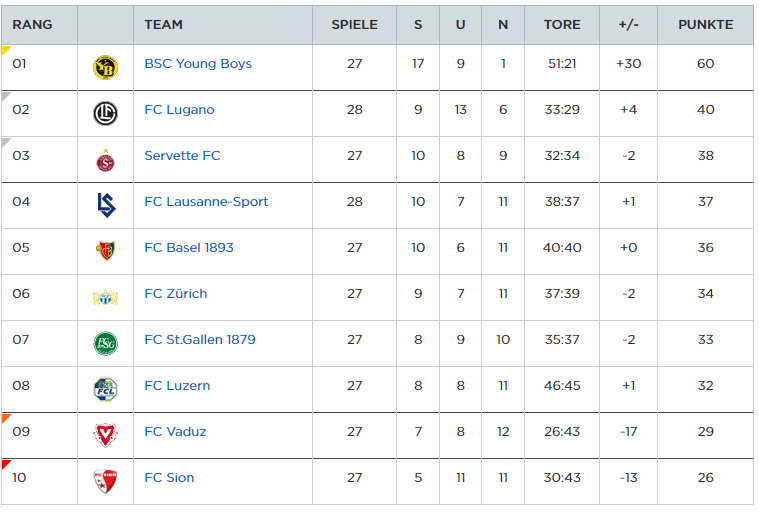Follow the FC Sion team link
The image size is (759, 516).
tap(169, 477)
